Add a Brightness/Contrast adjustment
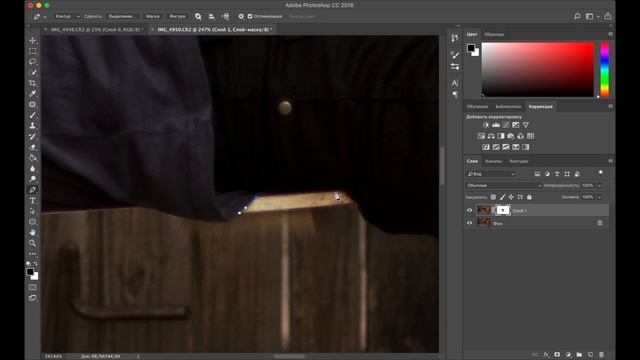 click(x=486, y=125)
